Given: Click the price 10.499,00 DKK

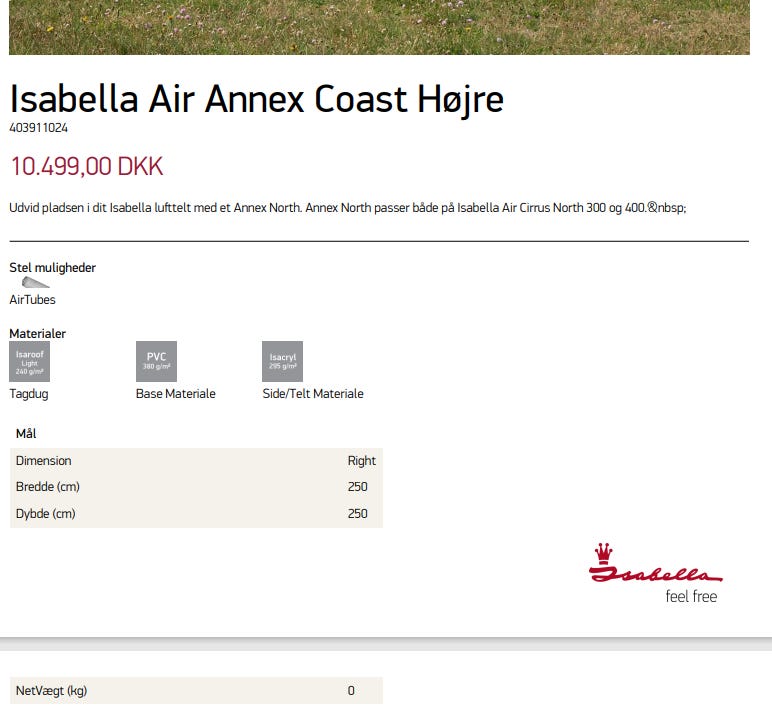Looking at the screenshot, I should click(x=87, y=166).
